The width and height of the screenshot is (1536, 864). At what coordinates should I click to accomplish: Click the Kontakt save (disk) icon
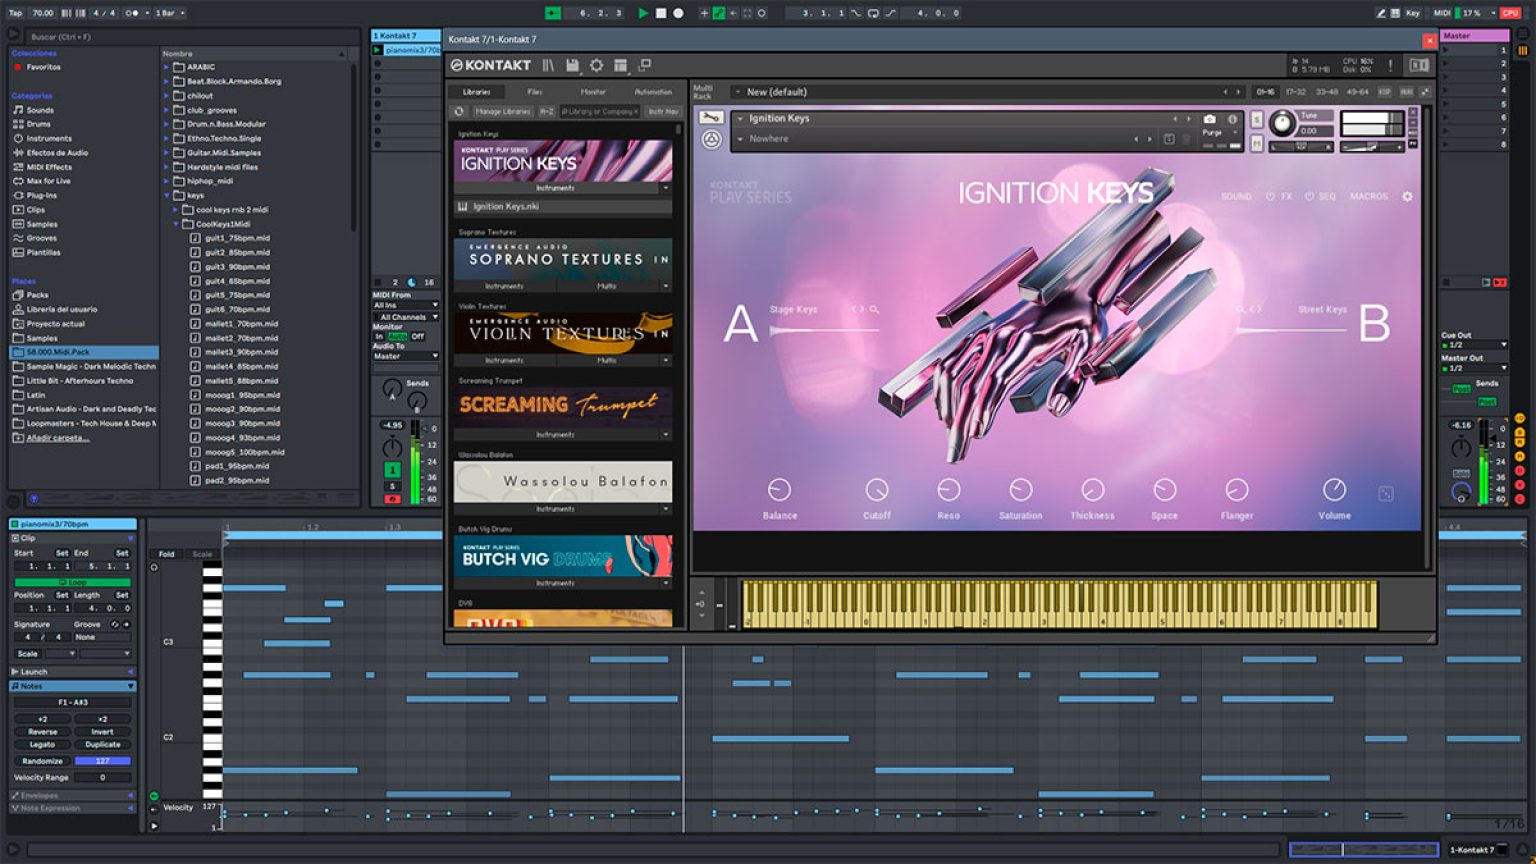[x=571, y=65]
